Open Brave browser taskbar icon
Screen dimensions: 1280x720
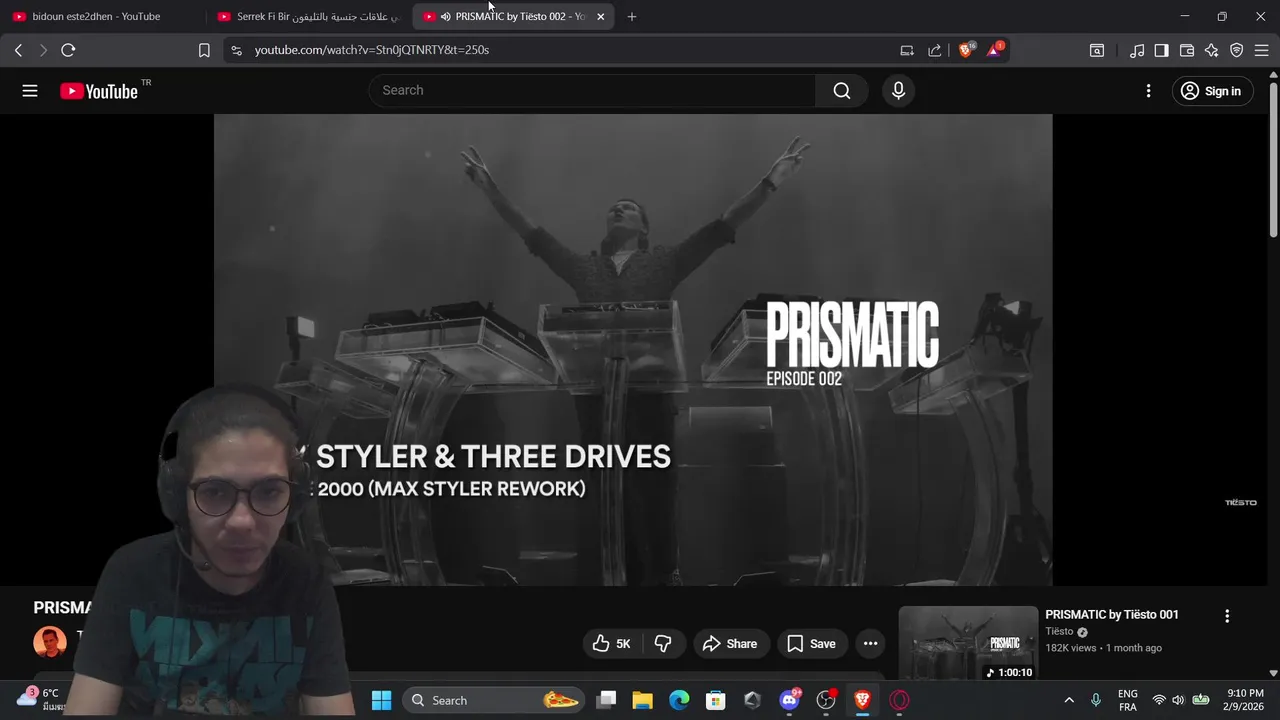(x=862, y=700)
